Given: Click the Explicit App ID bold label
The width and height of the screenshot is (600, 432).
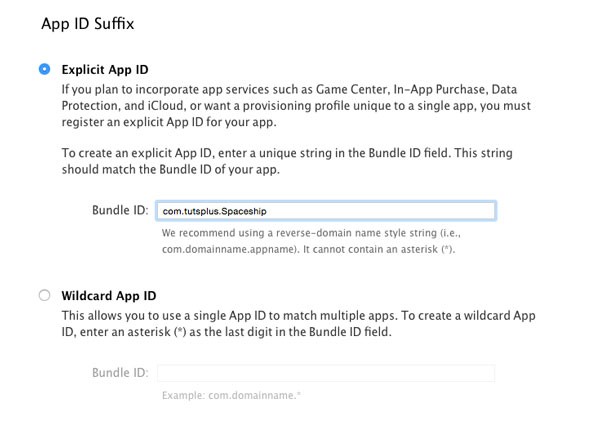Looking at the screenshot, I should coord(105,70).
